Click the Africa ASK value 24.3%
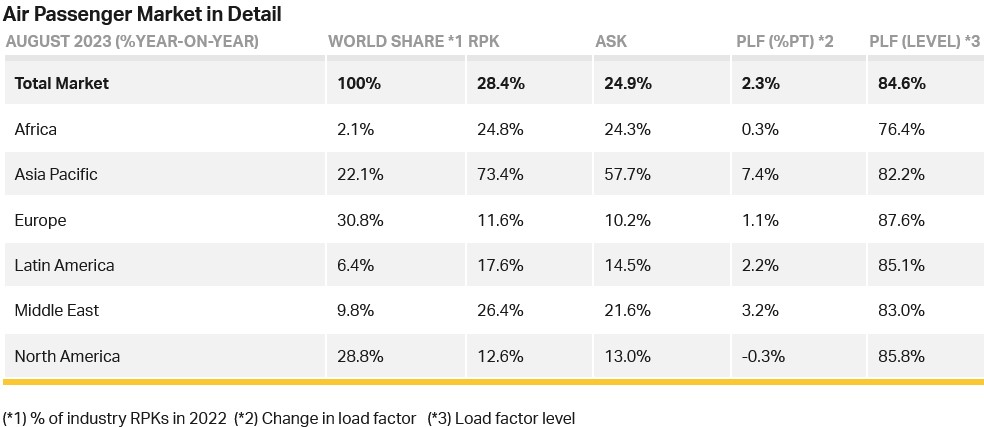984x427 pixels. pos(627,129)
